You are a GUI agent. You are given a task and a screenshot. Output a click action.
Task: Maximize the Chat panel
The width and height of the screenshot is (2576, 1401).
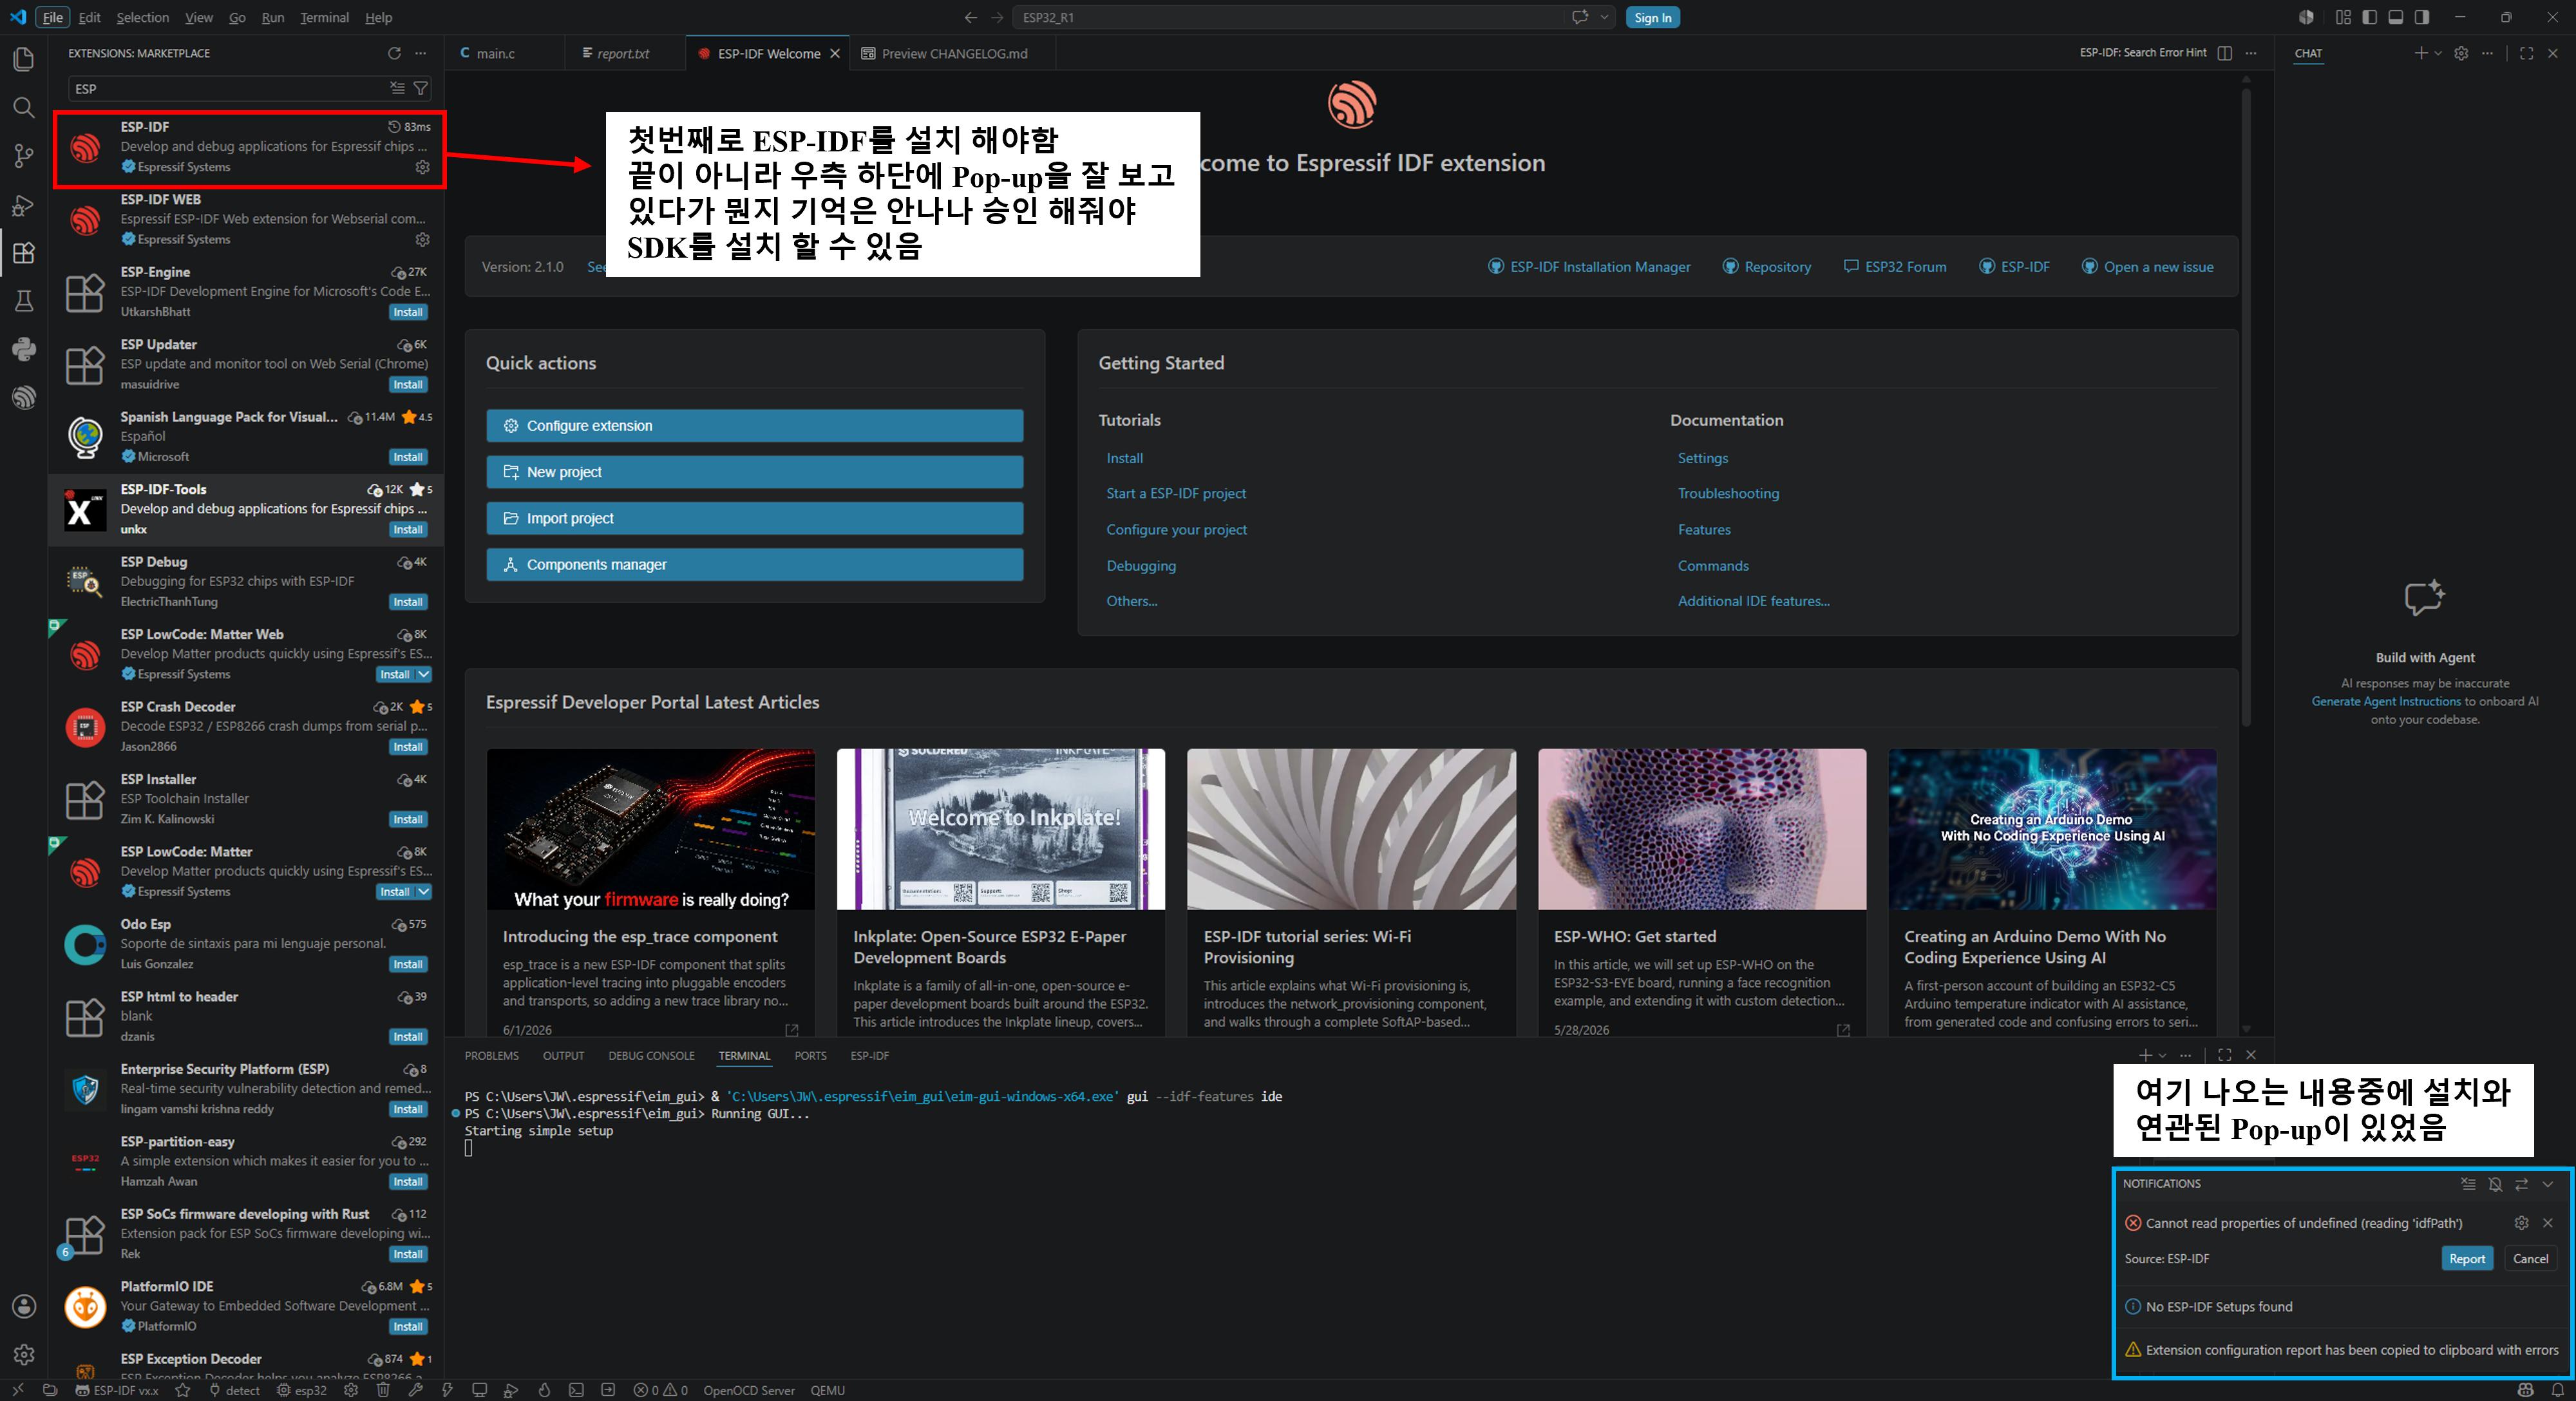(x=2526, y=53)
